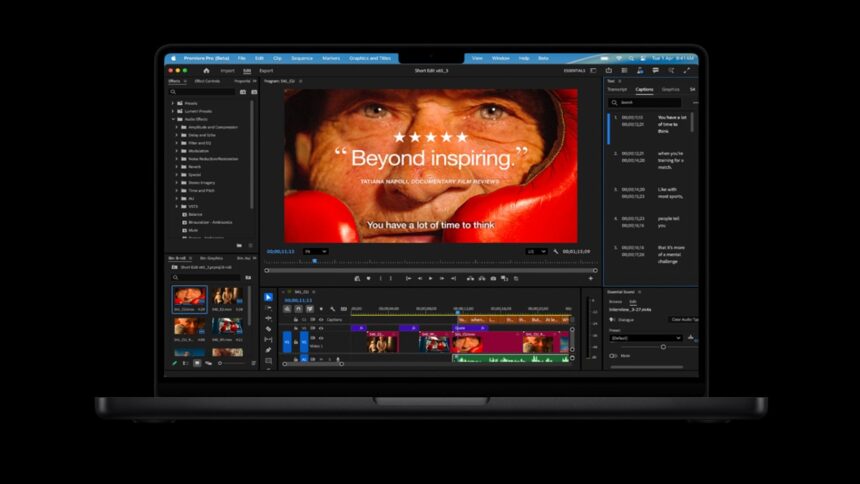Viewport: 860px width, 484px height.
Task: Click Clear Audio Type button
Action: [x=684, y=319]
